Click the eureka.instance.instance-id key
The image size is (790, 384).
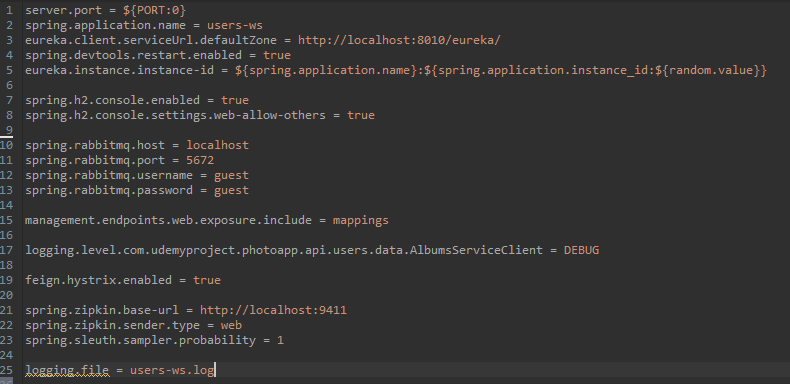[120, 70]
